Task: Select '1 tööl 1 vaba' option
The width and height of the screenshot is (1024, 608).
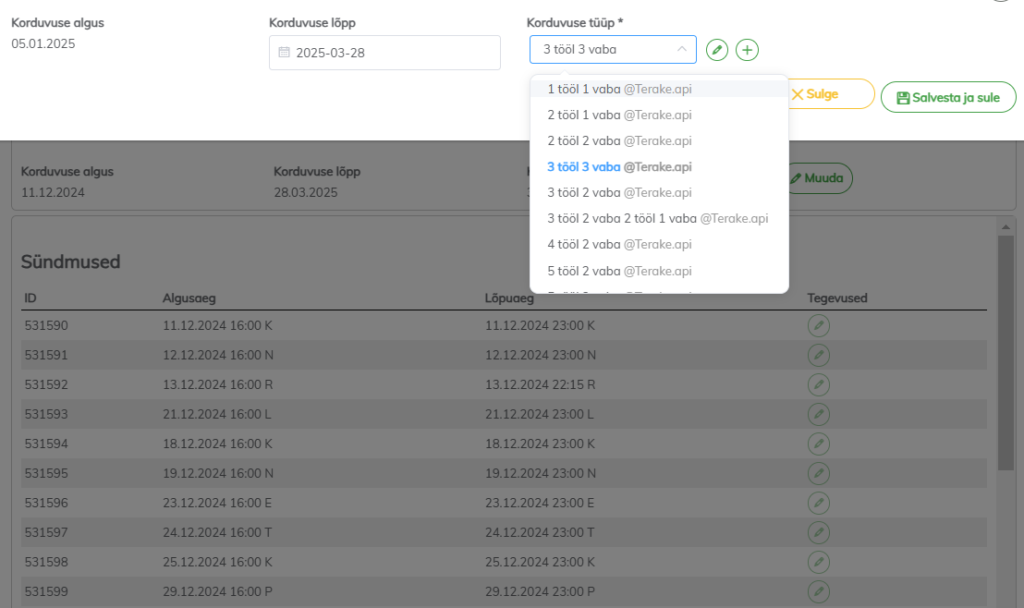Action: point(619,89)
